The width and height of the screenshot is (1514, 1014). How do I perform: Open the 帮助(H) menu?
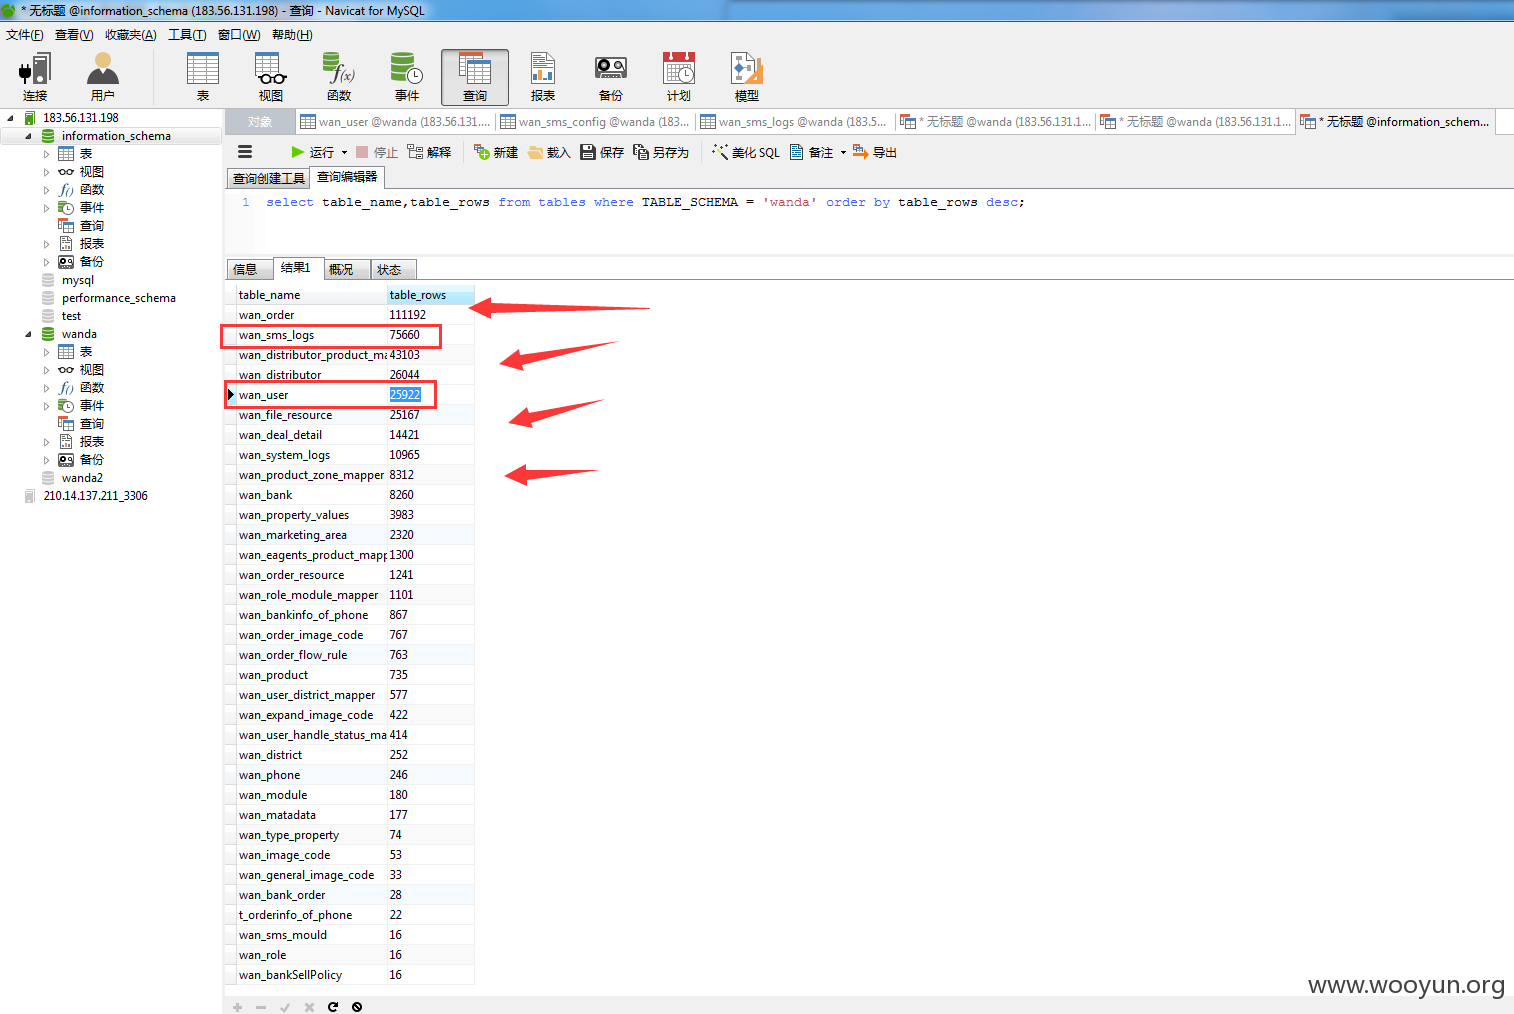pos(292,35)
